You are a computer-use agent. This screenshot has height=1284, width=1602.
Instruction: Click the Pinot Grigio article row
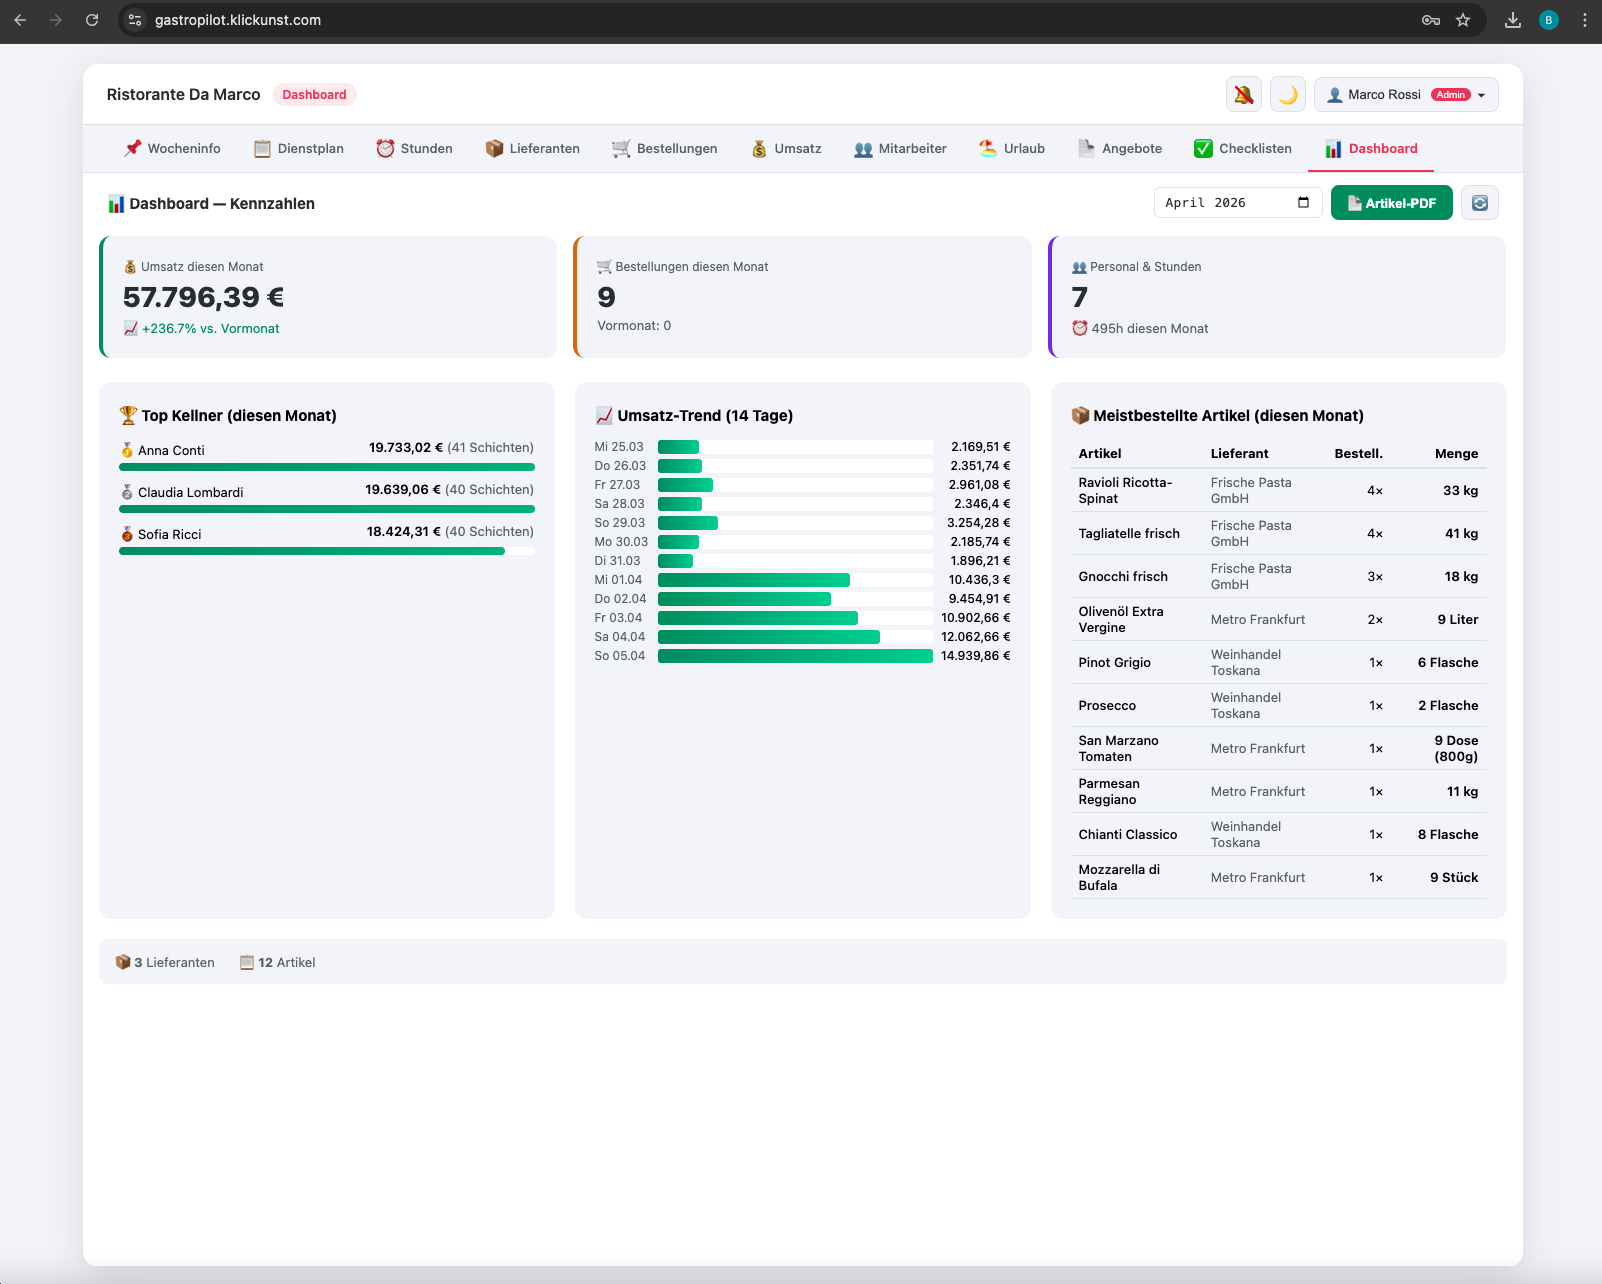tap(1278, 662)
